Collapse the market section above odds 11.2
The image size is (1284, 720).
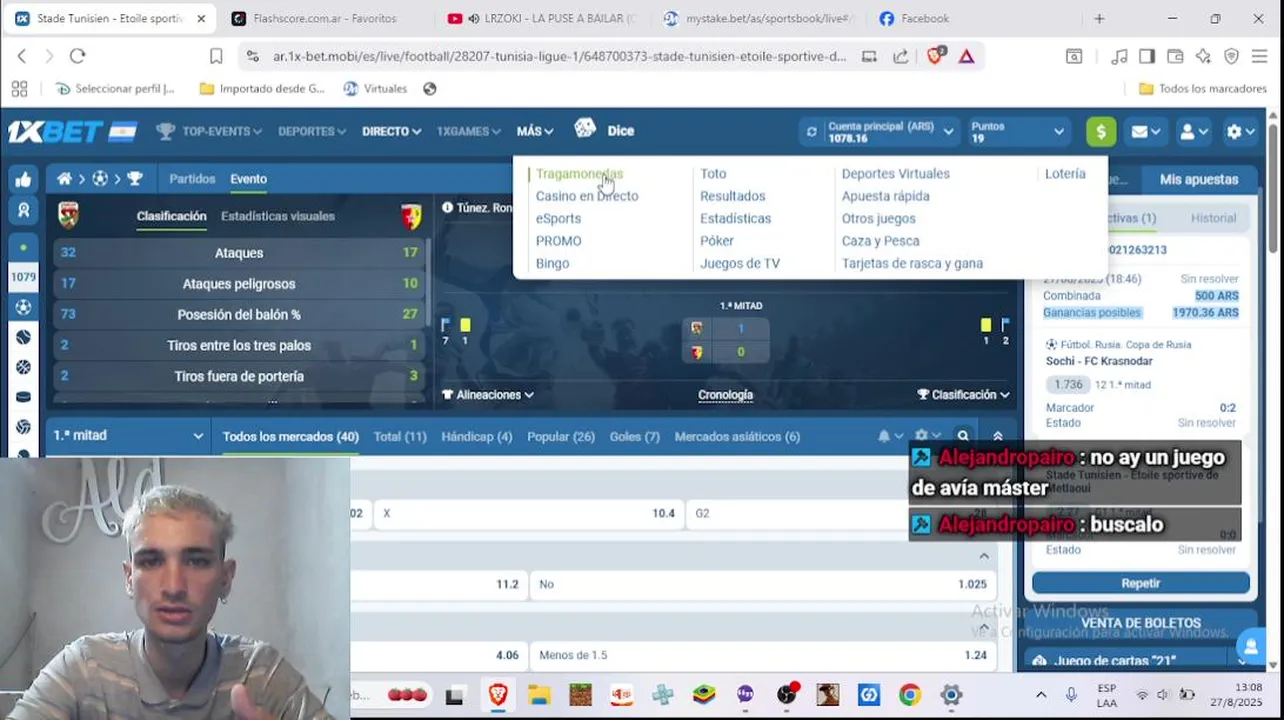point(984,556)
